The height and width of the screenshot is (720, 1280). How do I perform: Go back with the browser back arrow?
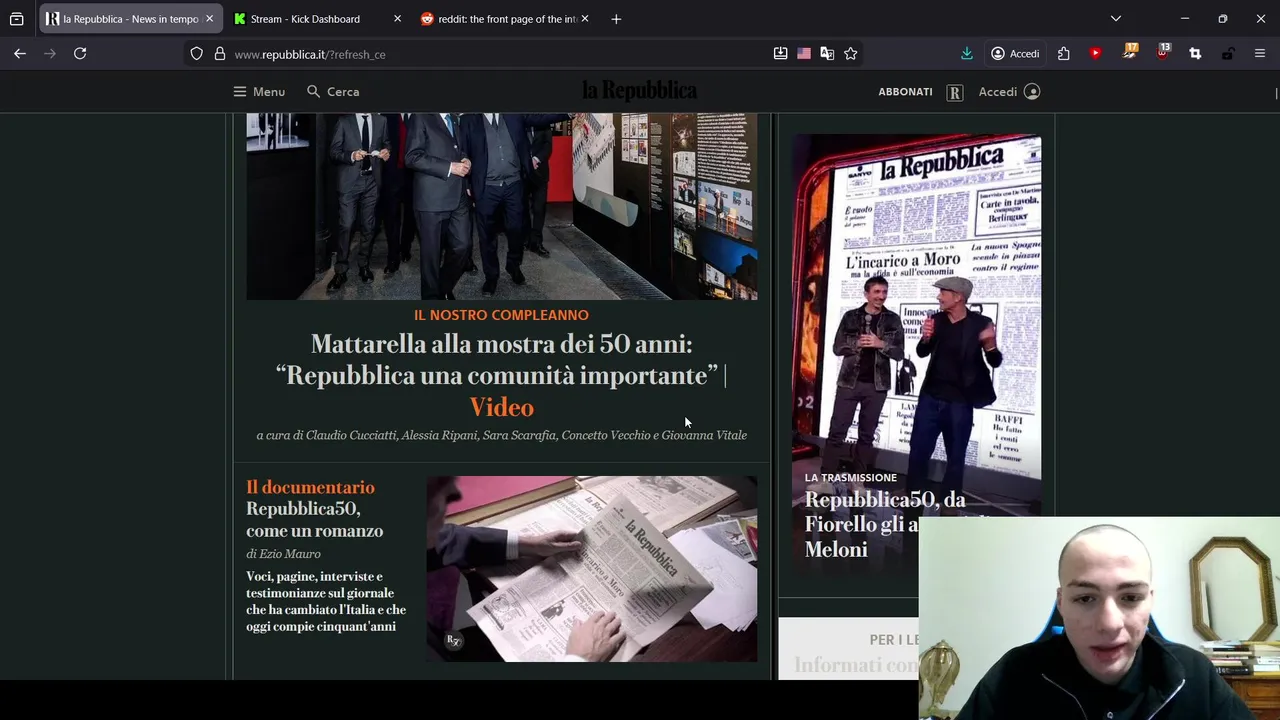[x=20, y=54]
